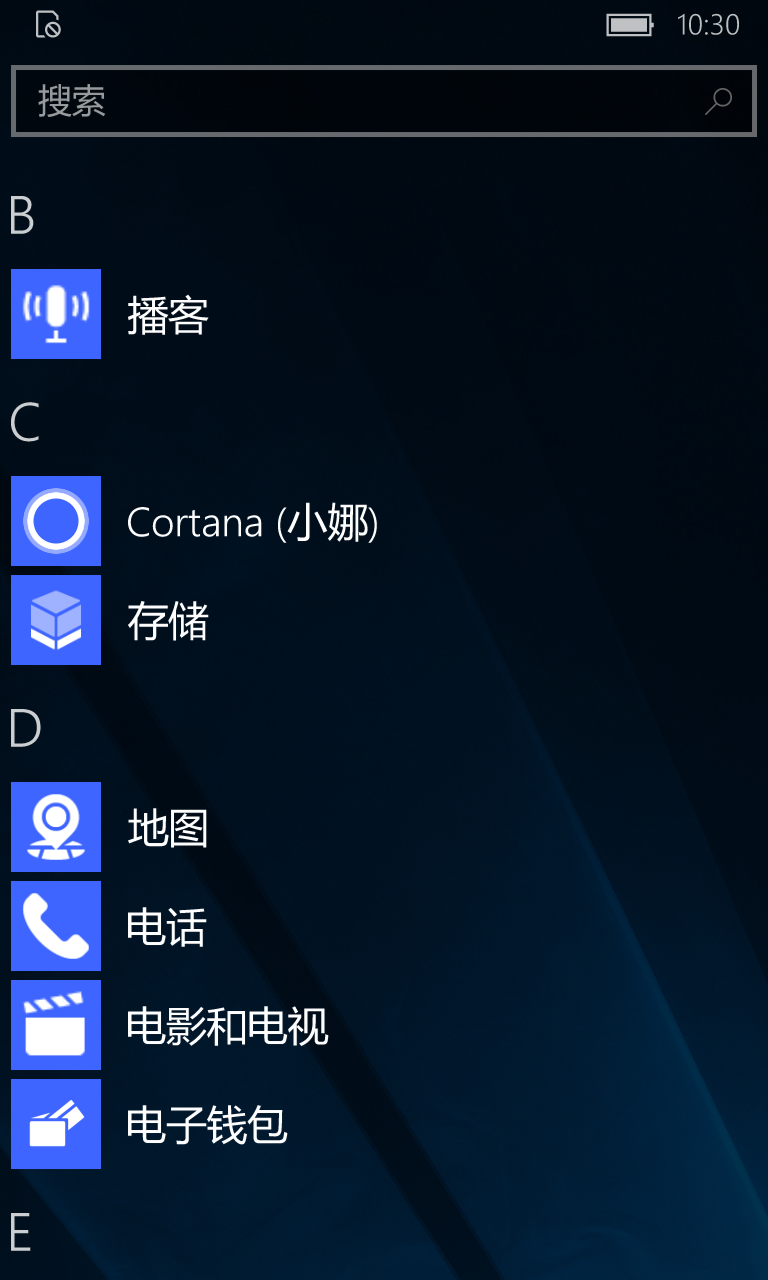Open the Maps location pin icon tile

(56, 827)
